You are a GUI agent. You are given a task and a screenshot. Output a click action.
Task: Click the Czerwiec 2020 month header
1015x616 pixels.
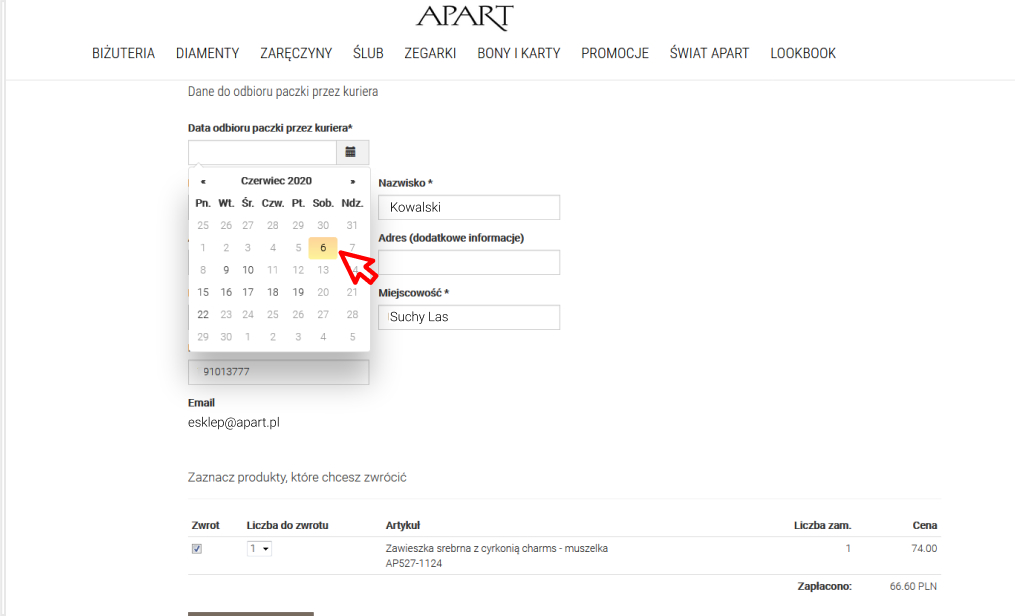point(276,181)
